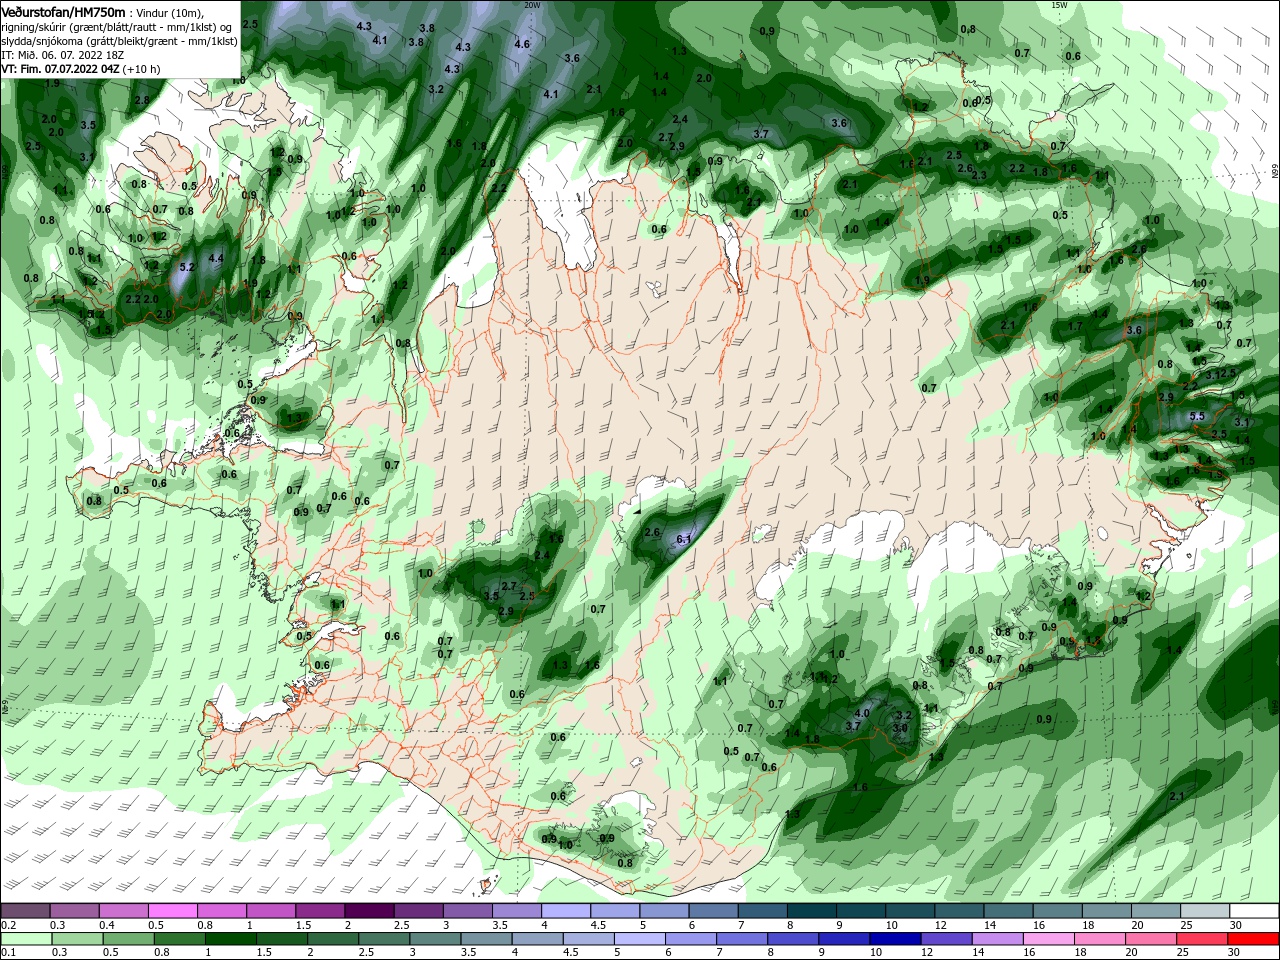Select navy blue swatch between 10 and 12
Viewport: 1280px width, 960px height.
pos(895,939)
